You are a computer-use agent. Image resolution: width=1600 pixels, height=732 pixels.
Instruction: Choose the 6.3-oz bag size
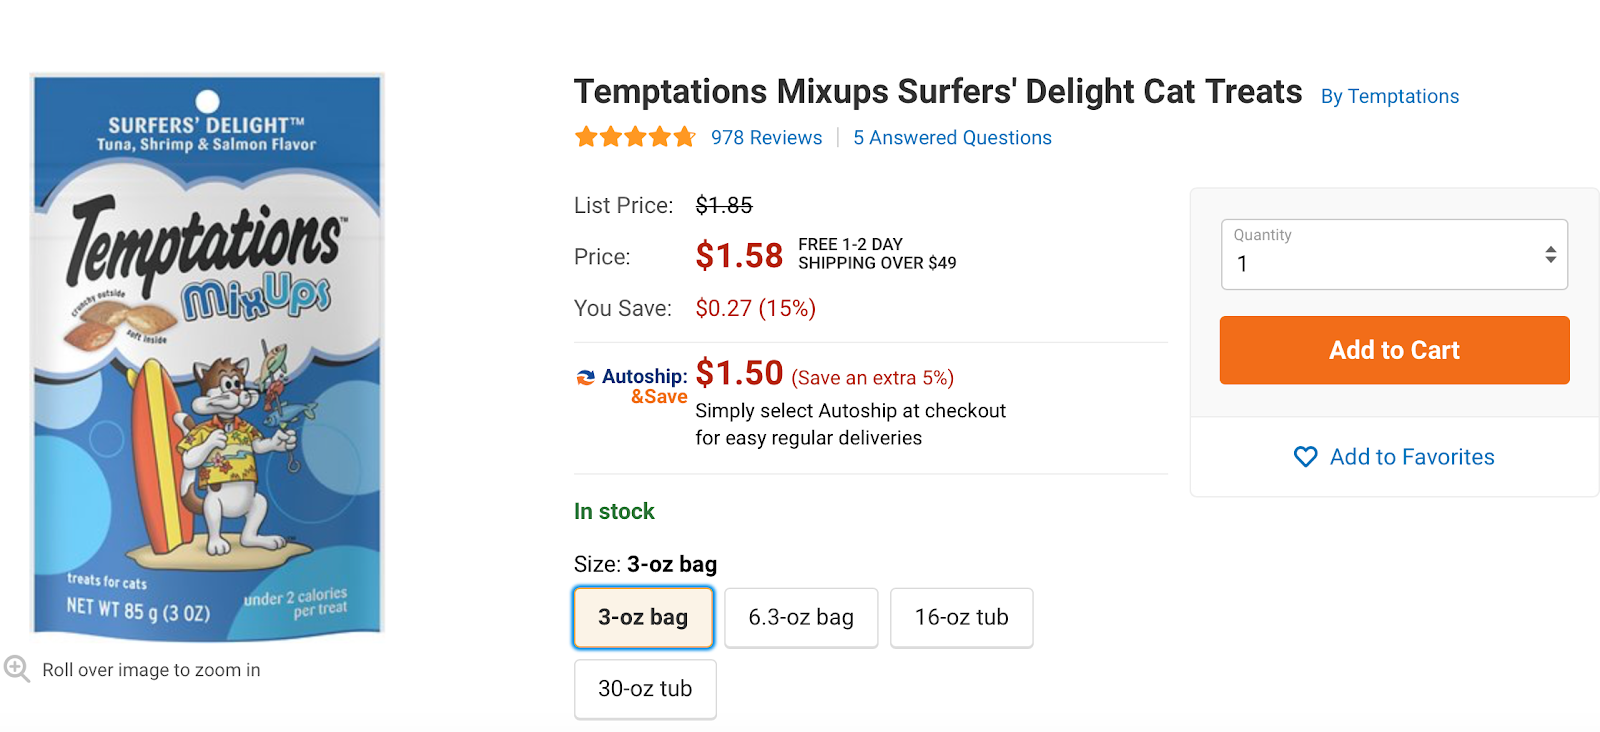tap(801, 617)
